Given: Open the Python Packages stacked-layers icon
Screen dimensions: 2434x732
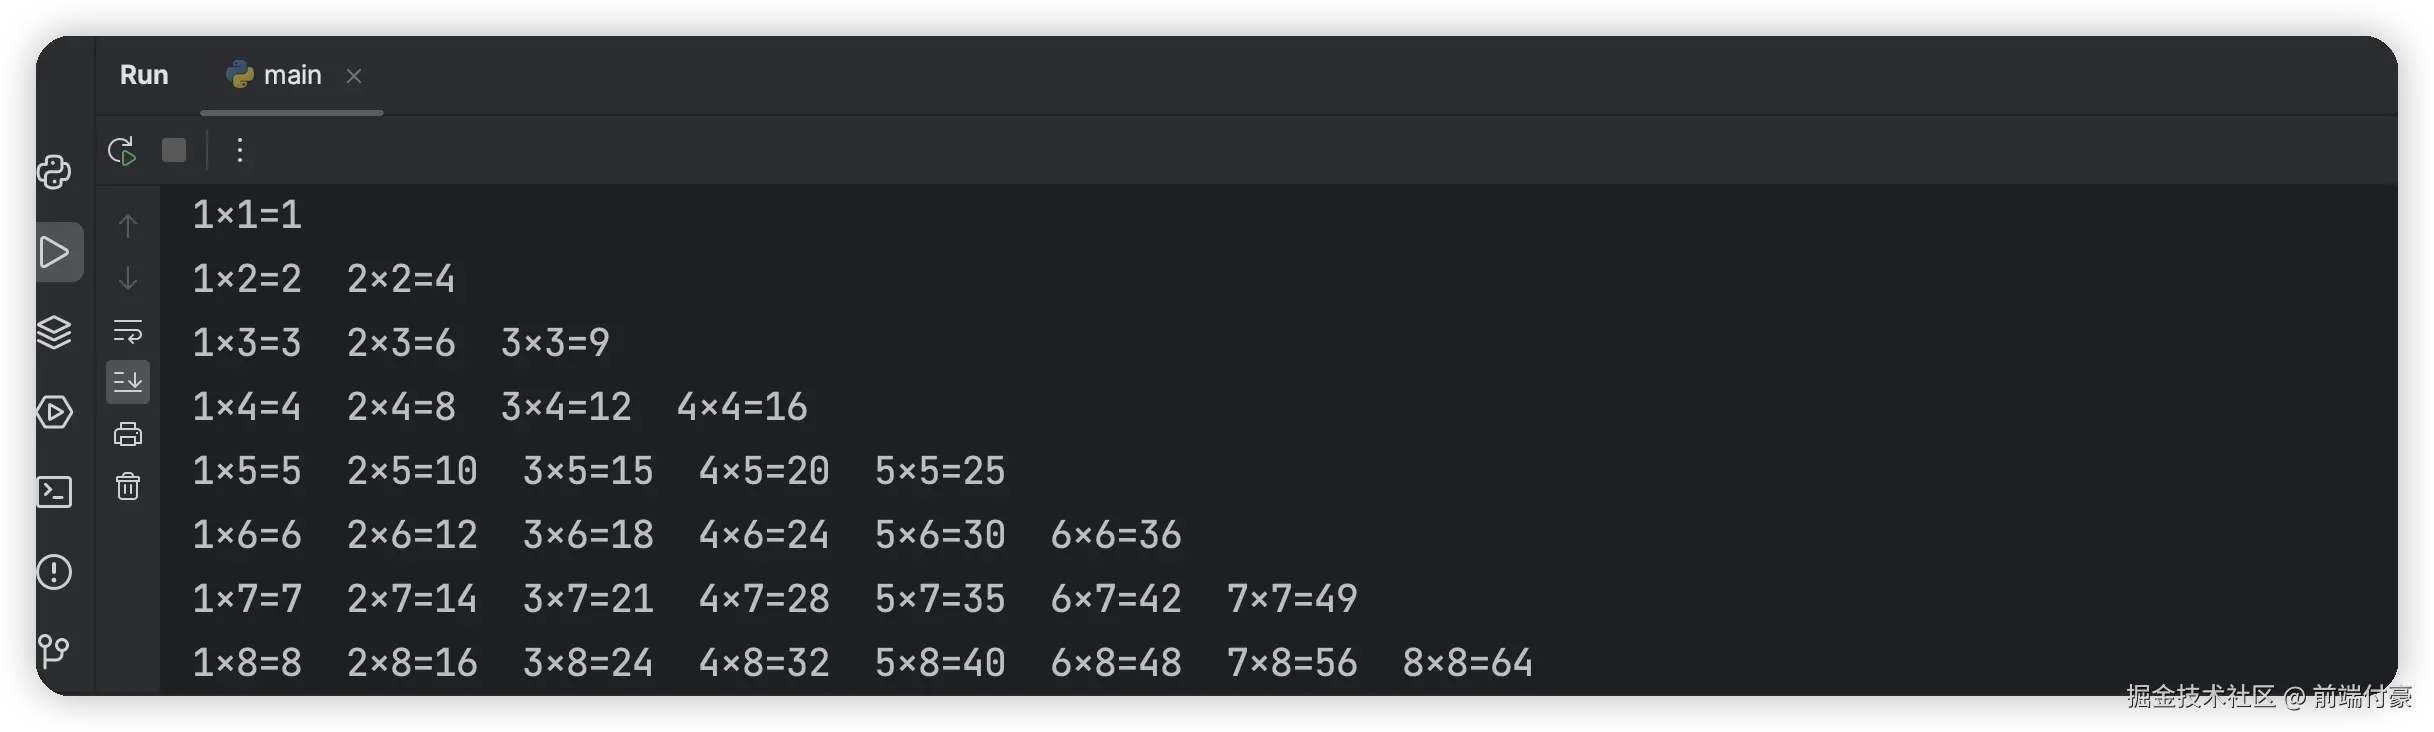Looking at the screenshot, I should point(54,332).
